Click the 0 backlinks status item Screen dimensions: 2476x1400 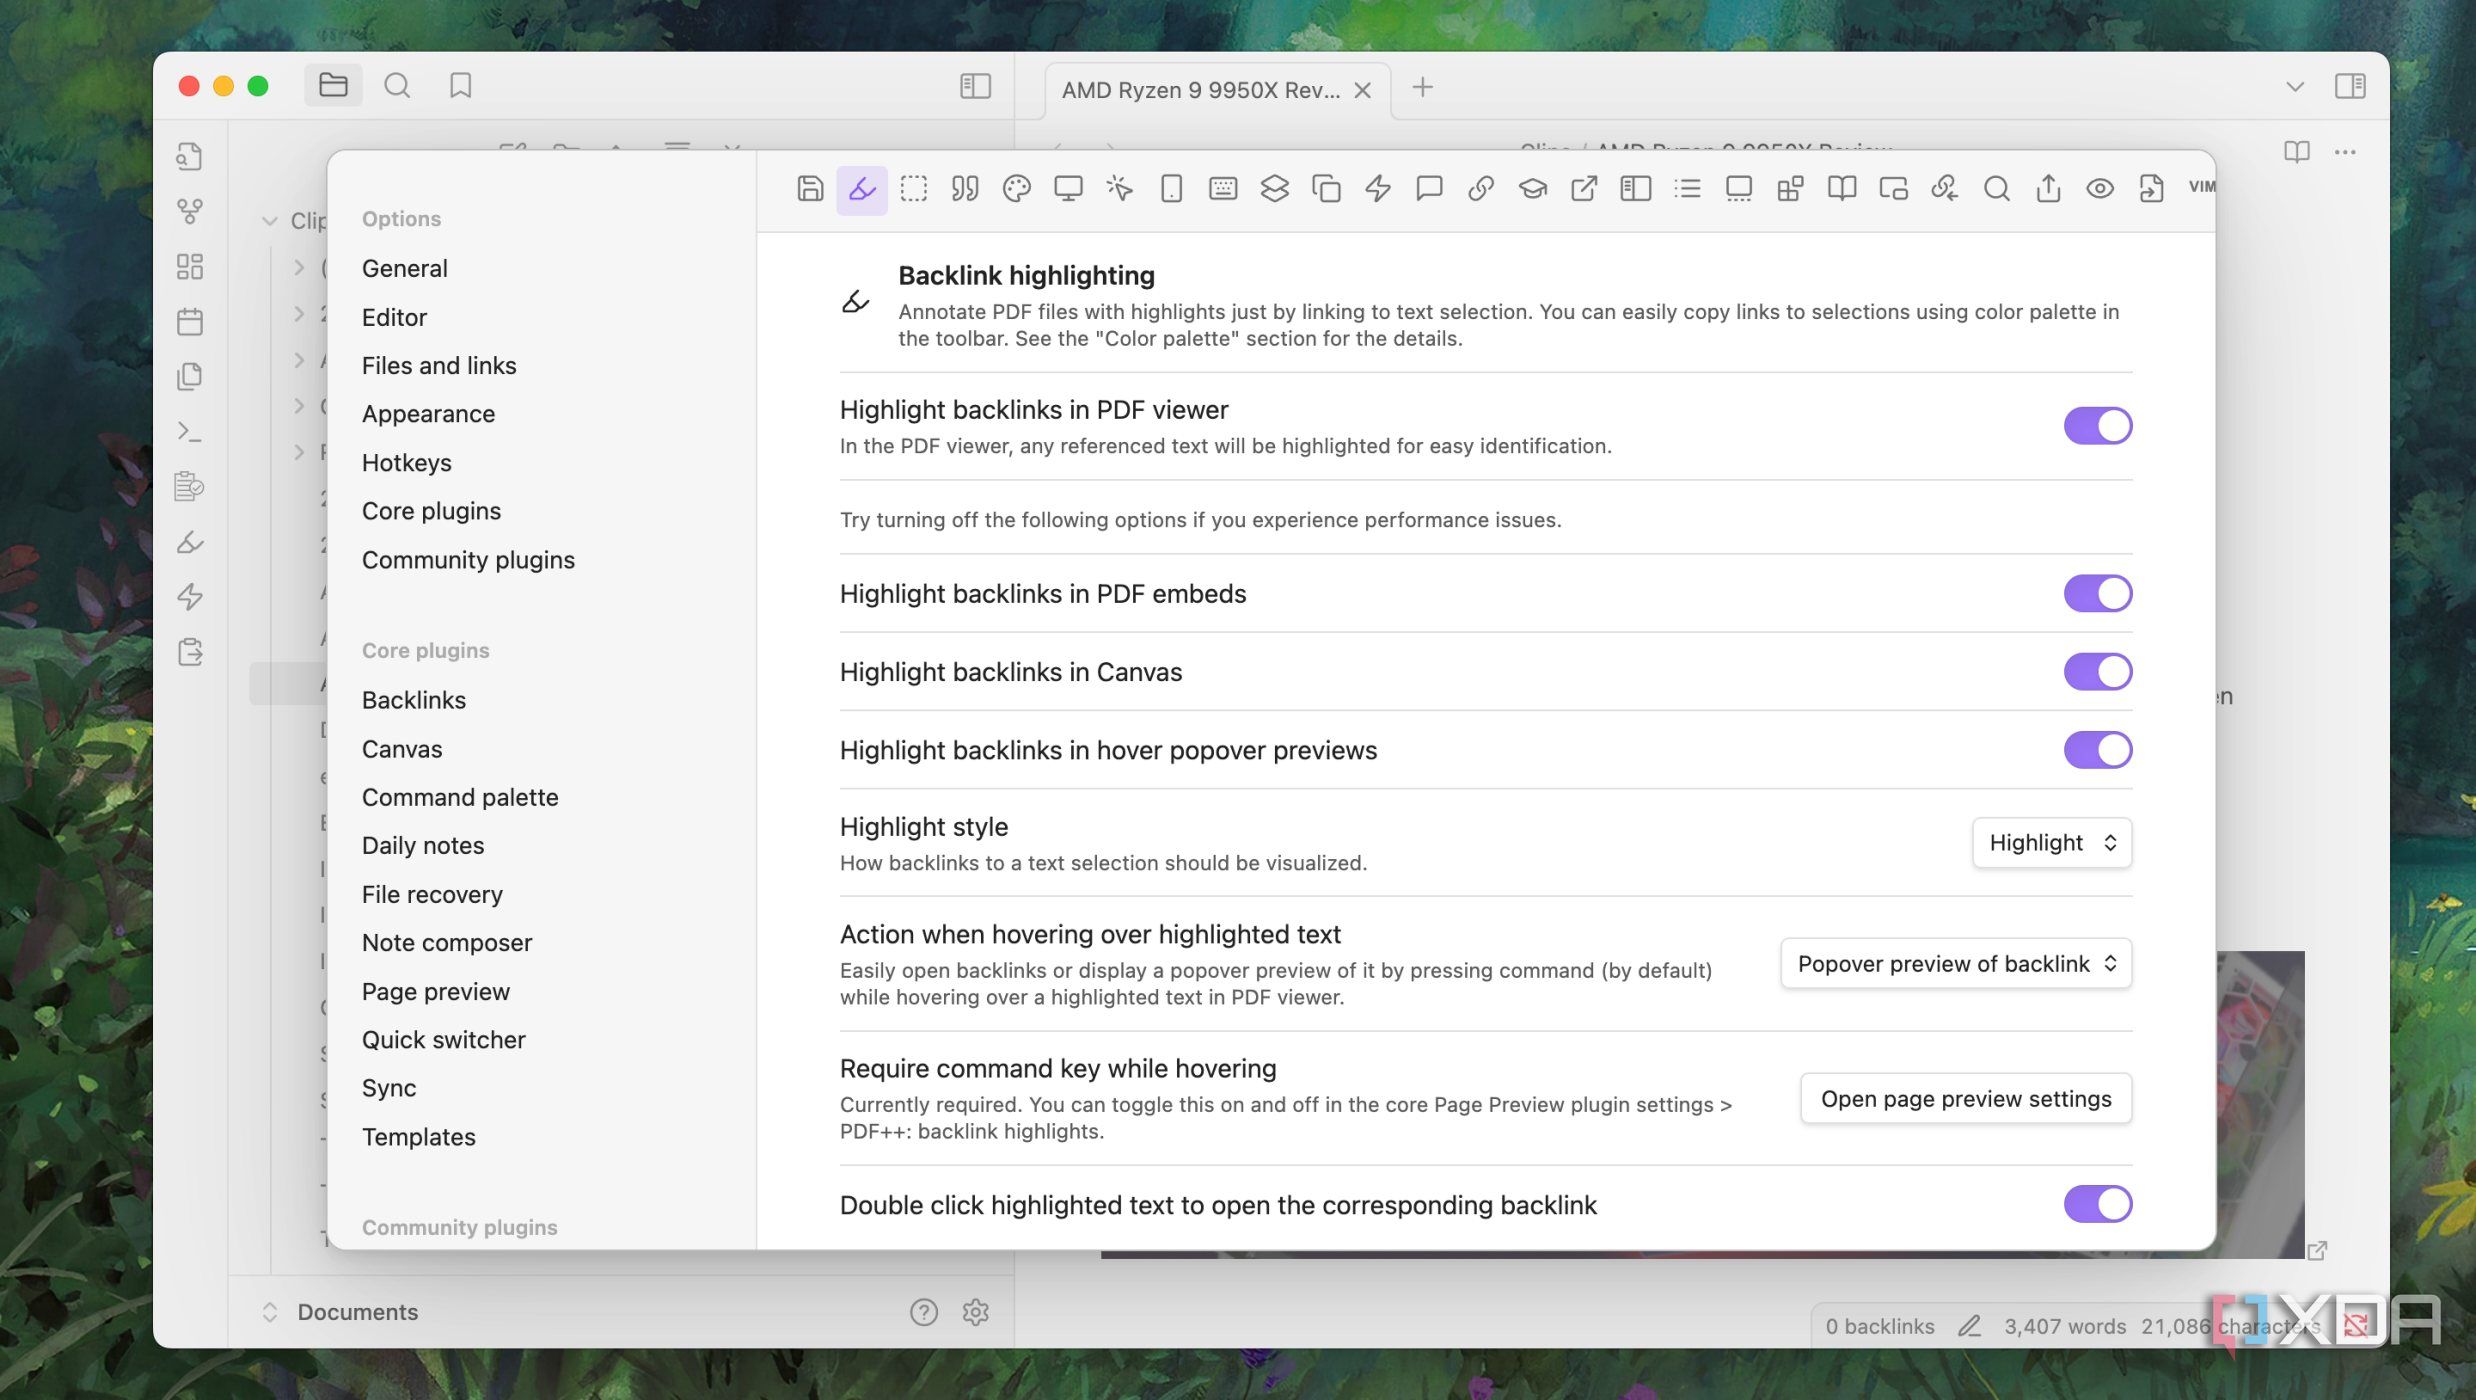click(1879, 1326)
